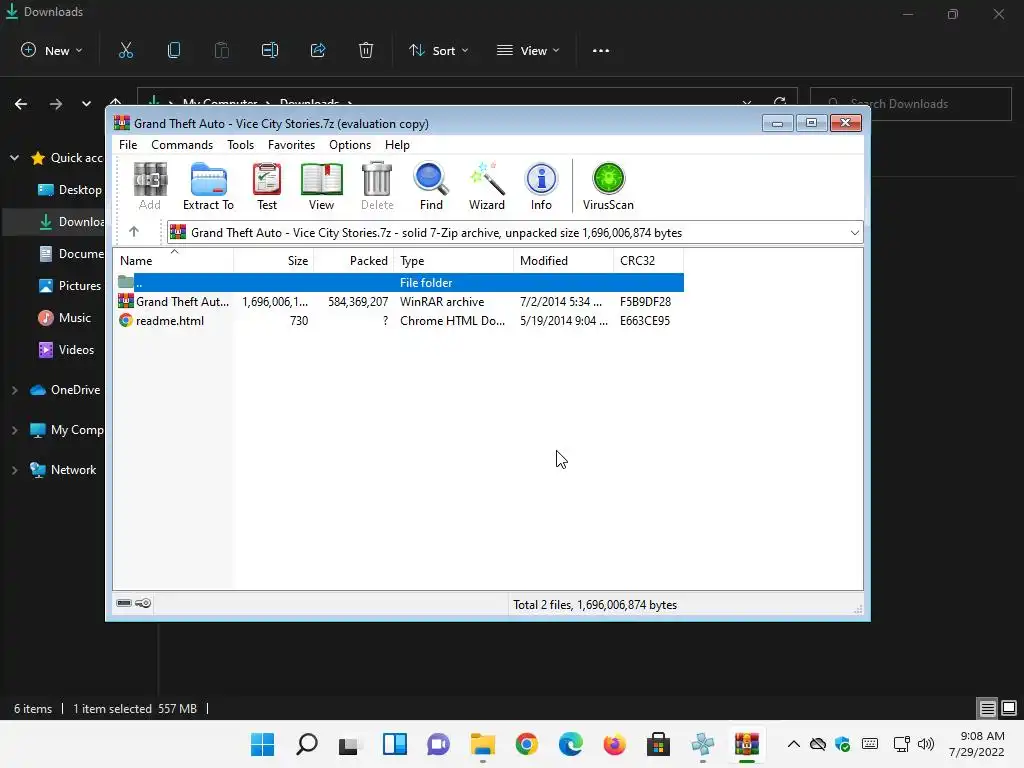Sort WinRAR list by CRC32 column
This screenshot has height=768, width=1024.
pyautogui.click(x=648, y=260)
